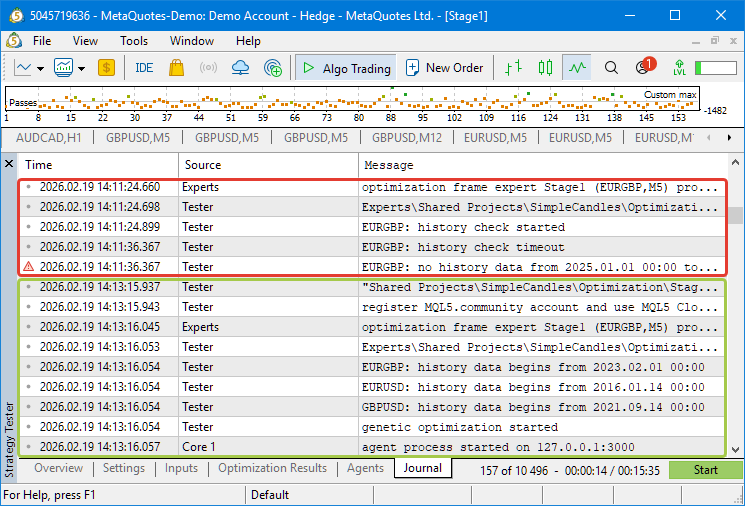Screen dimensions: 745x506
Task: Click the optimization passes graph
Action: click(x=352, y=99)
